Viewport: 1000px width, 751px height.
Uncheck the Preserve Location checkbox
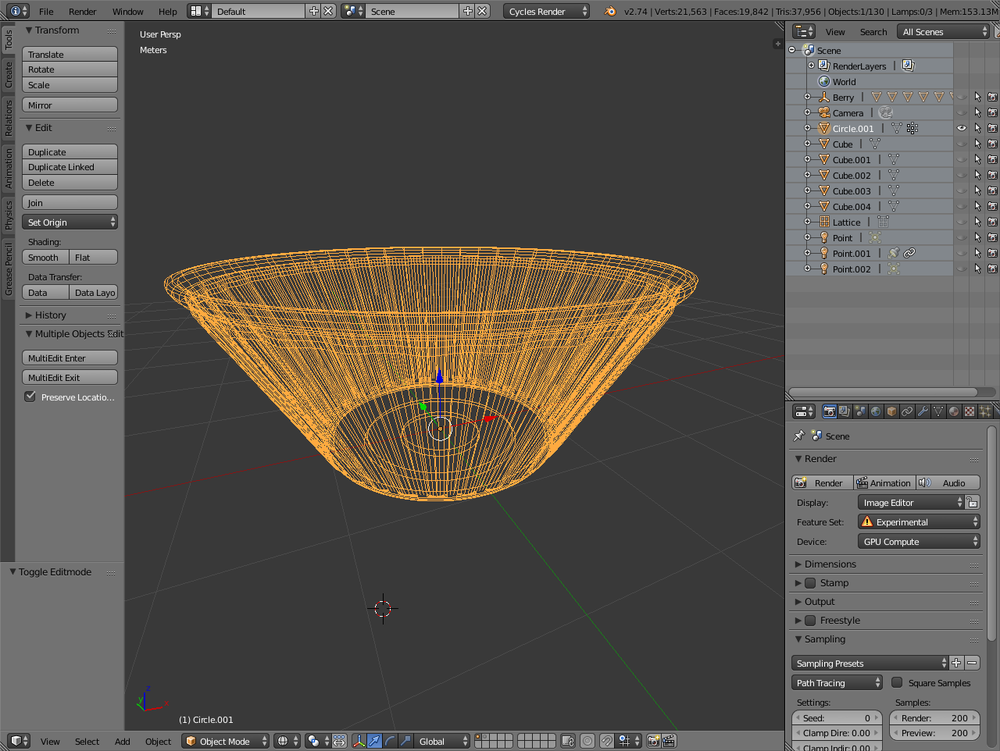(30, 397)
